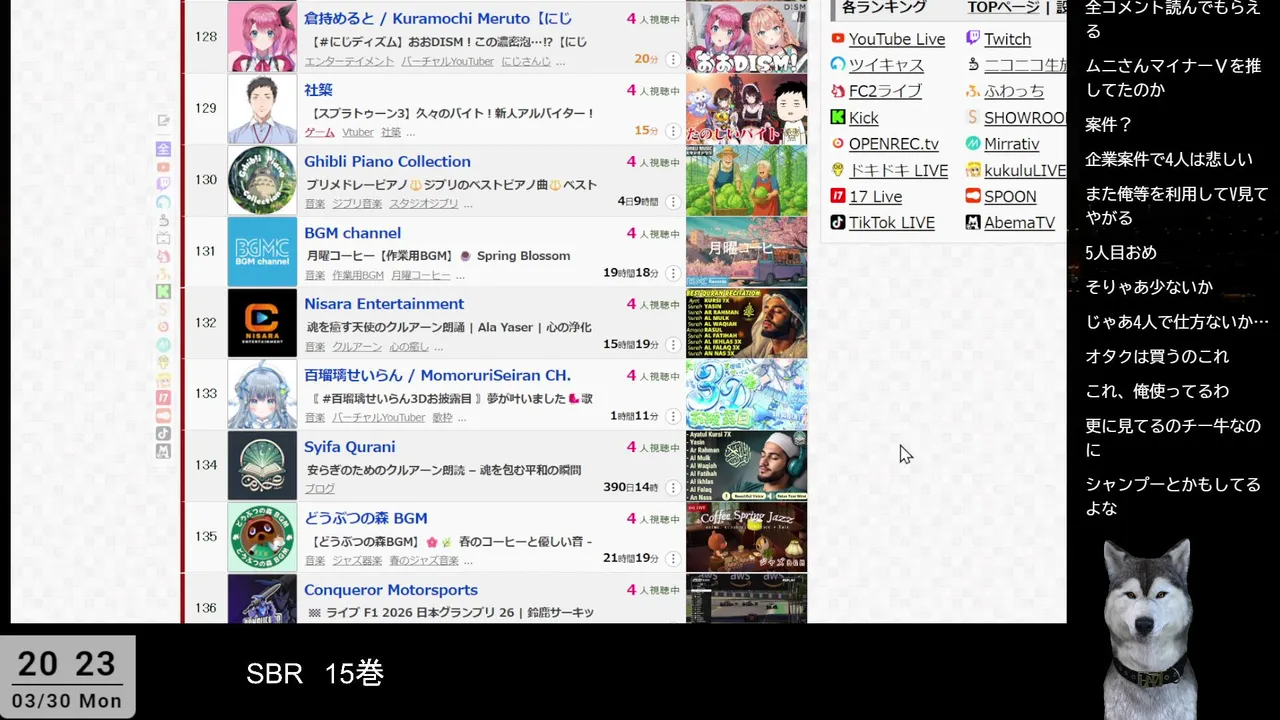This screenshot has height=720, width=1280.
Task: Open the ニコニコ icon in the left sidebar
Action: tap(163, 221)
